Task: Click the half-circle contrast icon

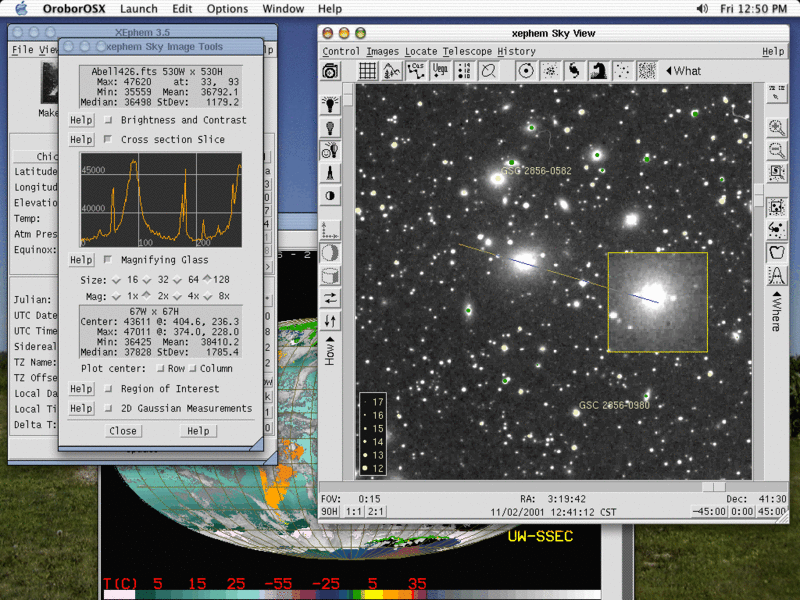Action: (x=330, y=196)
